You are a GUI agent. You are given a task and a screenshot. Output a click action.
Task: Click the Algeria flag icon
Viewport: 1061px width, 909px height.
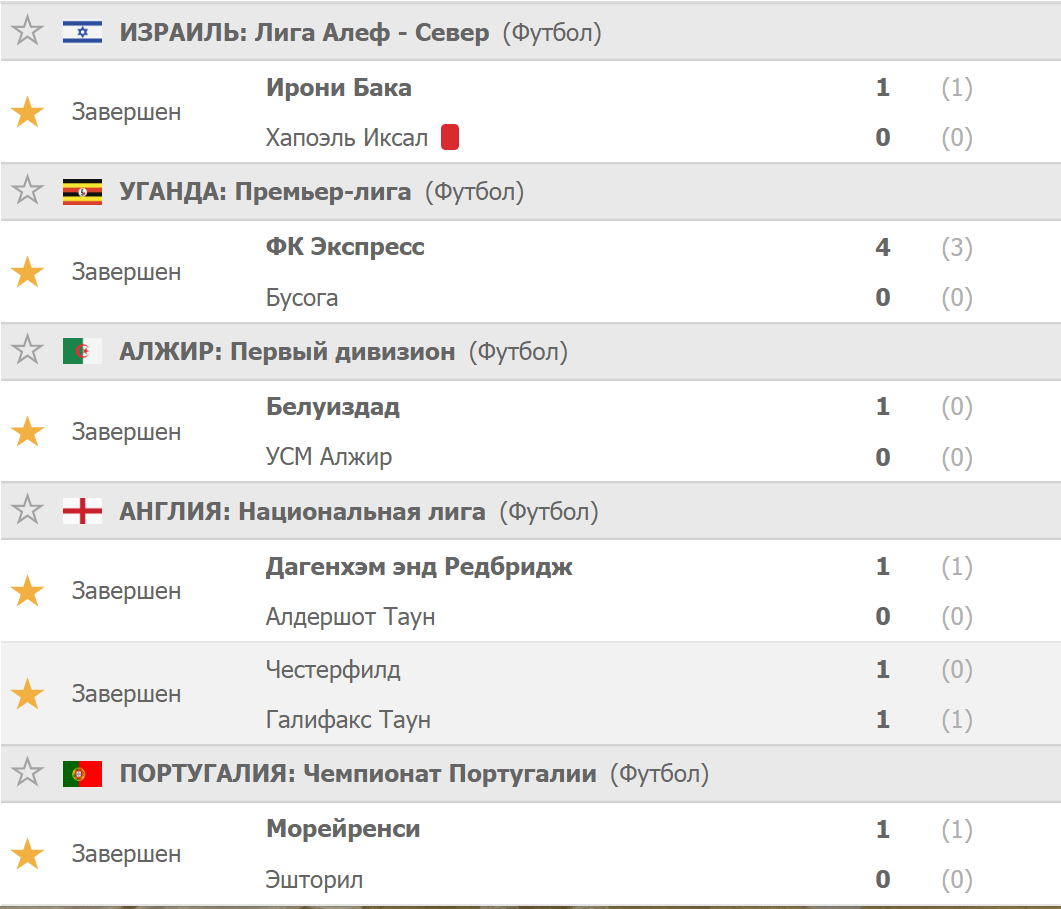(x=82, y=351)
